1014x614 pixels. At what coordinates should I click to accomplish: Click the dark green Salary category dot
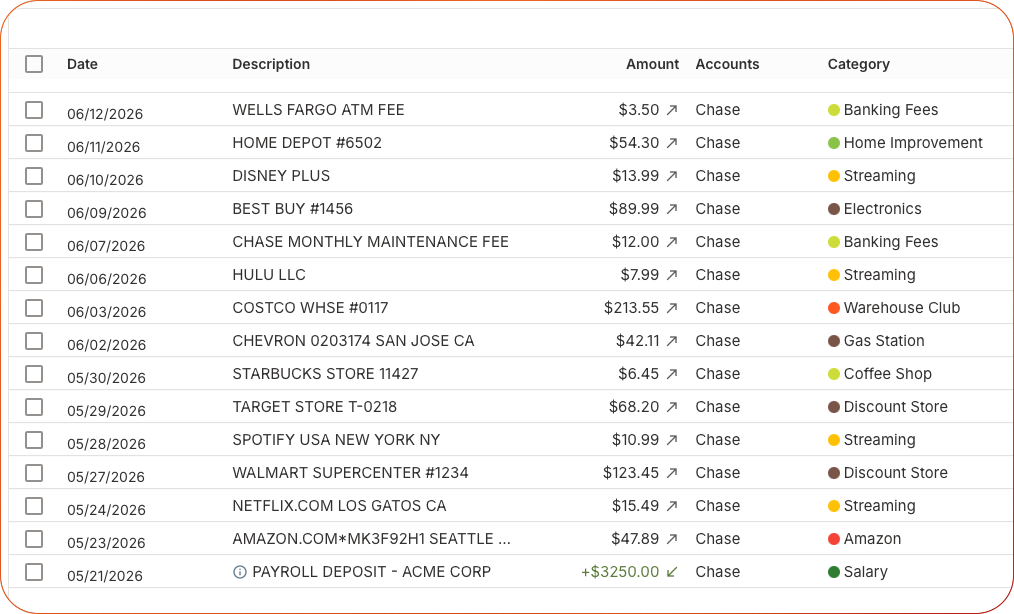834,572
